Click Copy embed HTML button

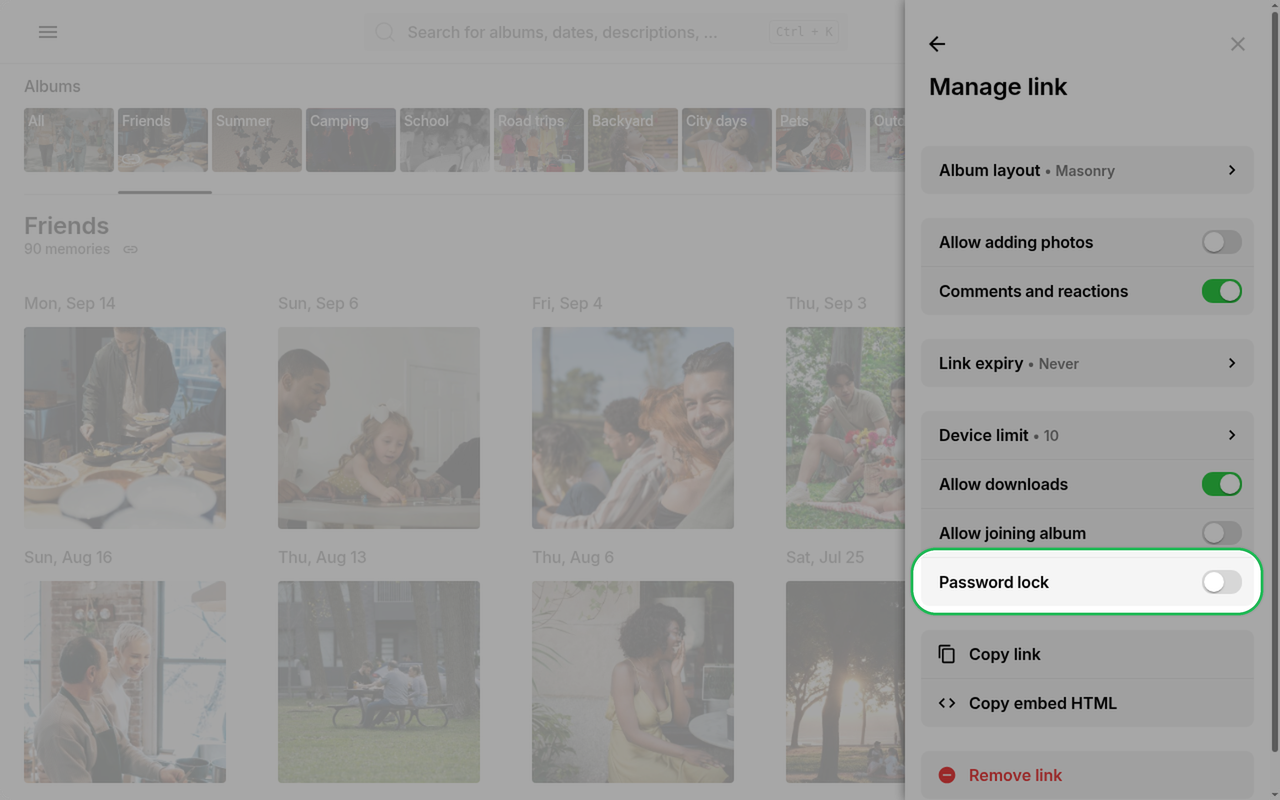pyautogui.click(x=1087, y=703)
